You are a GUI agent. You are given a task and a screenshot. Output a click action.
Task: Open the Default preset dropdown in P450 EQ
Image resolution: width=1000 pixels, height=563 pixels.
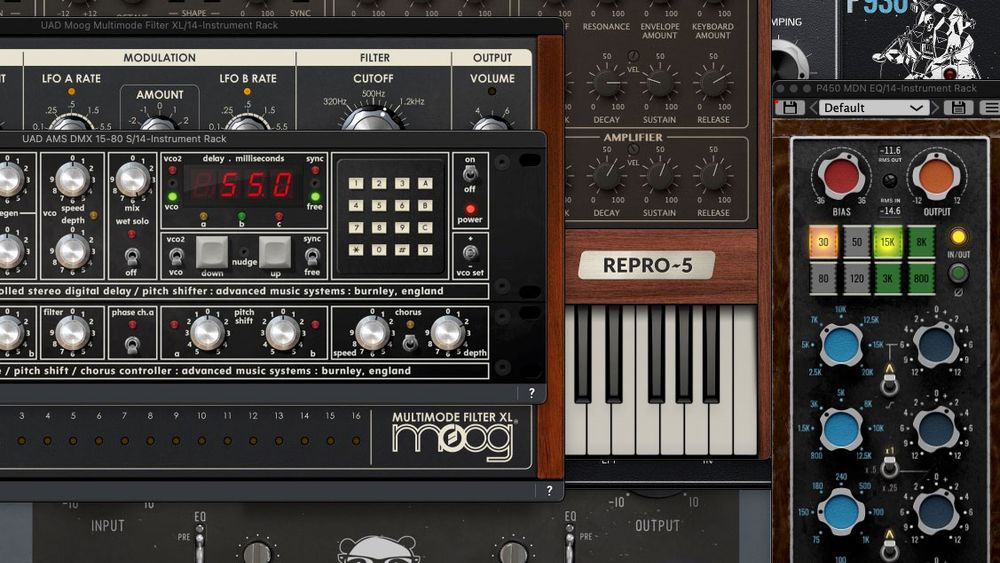[873, 108]
